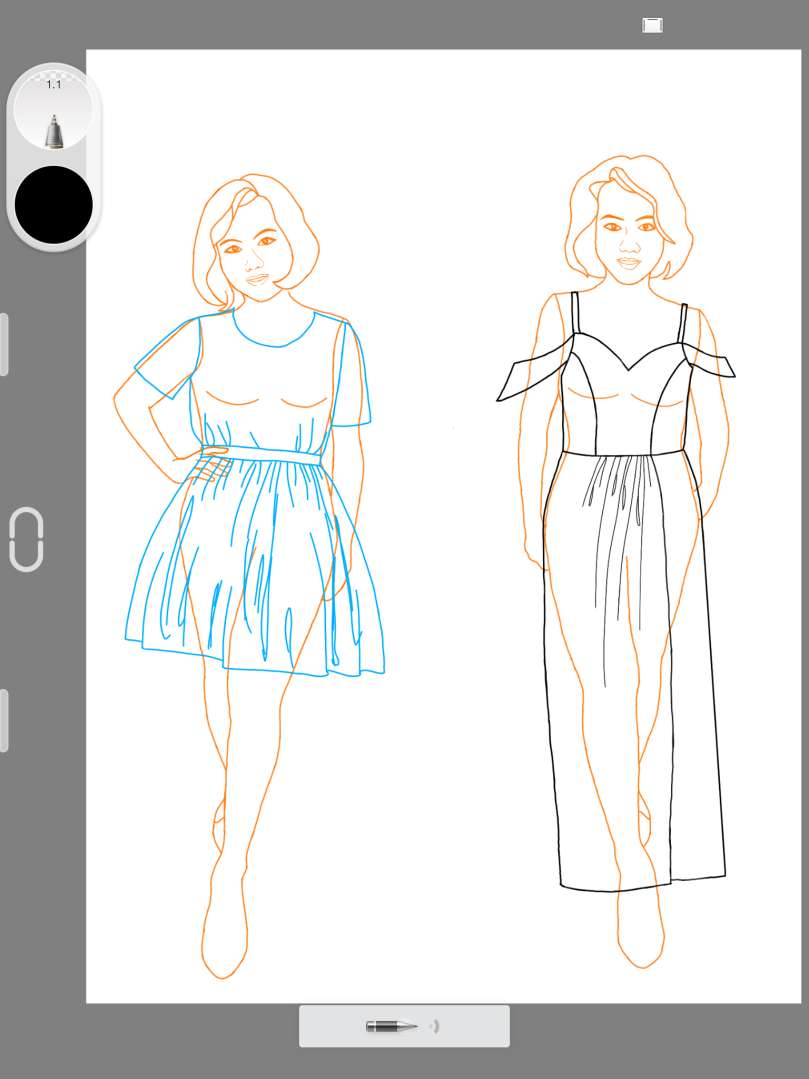Click the sweetheart neckline of black dress
Image resolution: width=809 pixels, height=1079 pixels.
point(627,356)
